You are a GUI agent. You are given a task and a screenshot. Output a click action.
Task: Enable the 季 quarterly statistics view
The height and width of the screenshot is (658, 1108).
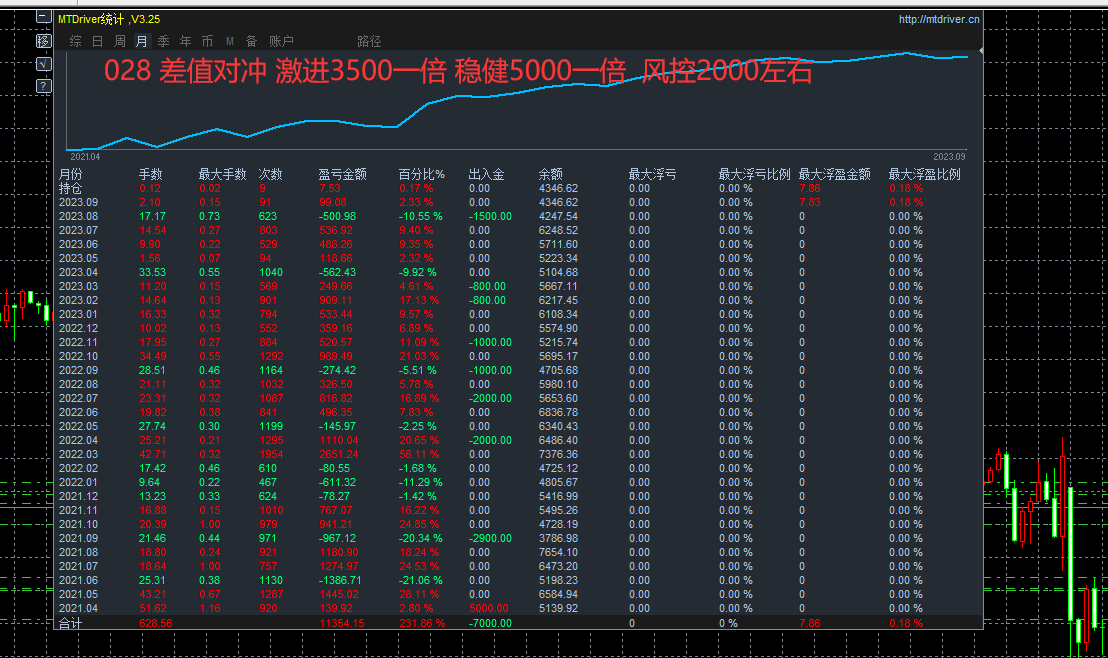click(x=163, y=41)
